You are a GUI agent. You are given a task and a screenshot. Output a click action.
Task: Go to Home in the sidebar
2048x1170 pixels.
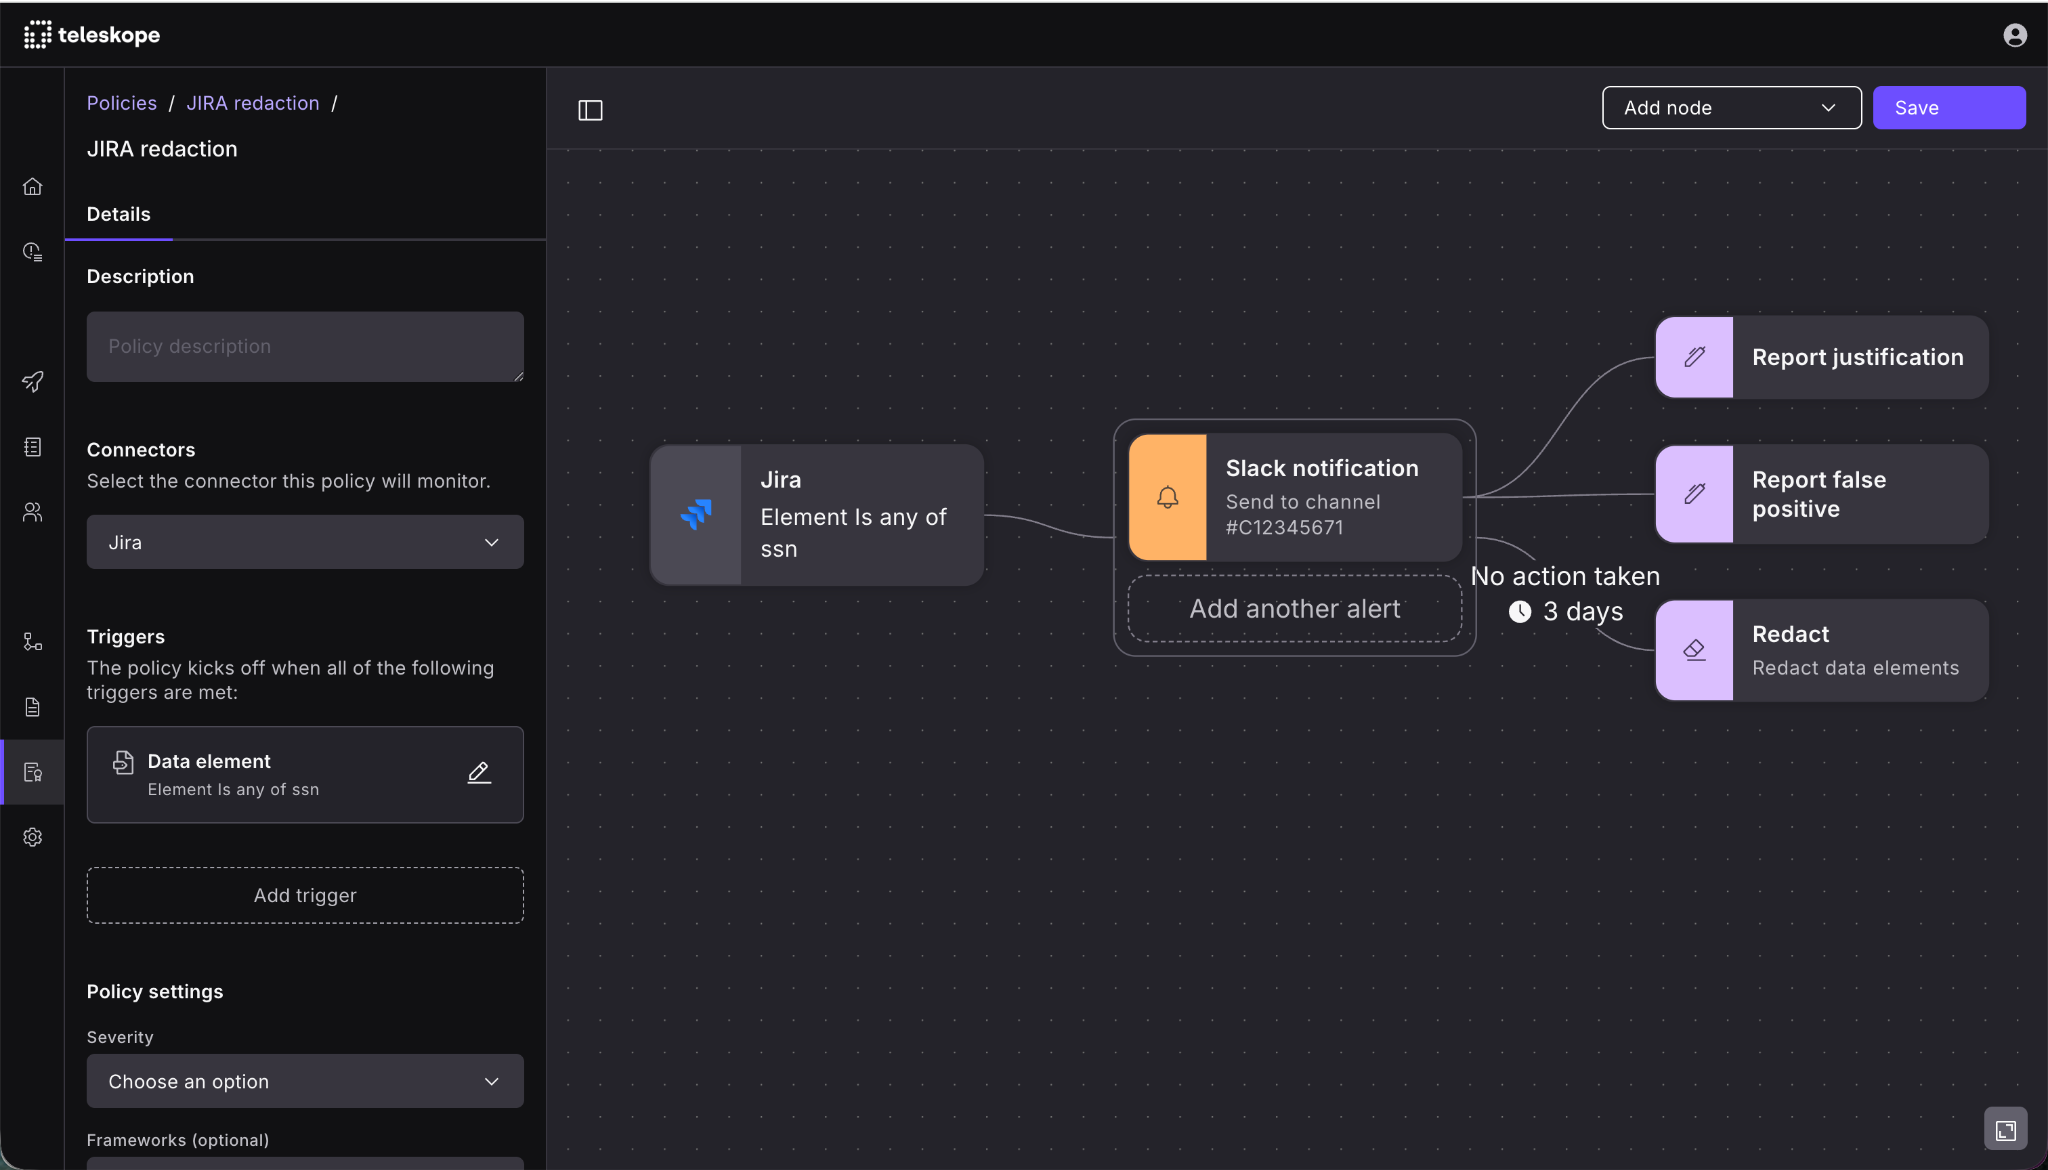pyautogui.click(x=33, y=187)
